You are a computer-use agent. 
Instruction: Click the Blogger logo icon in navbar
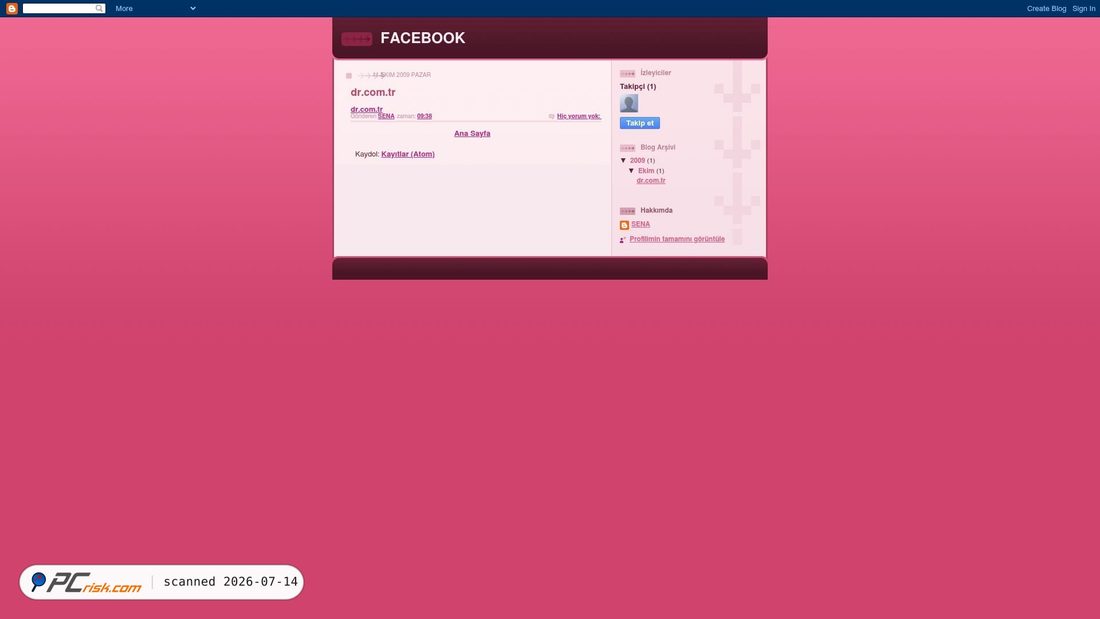12,8
